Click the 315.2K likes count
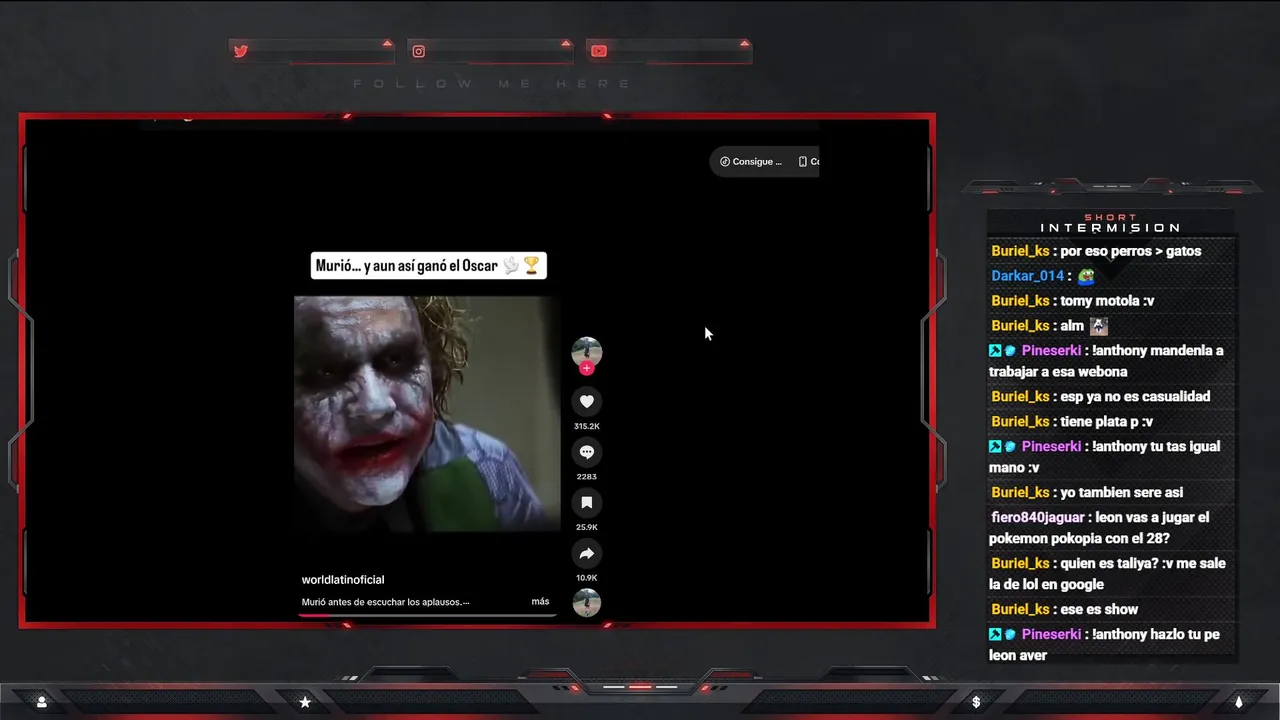The width and height of the screenshot is (1280, 720). 587,426
